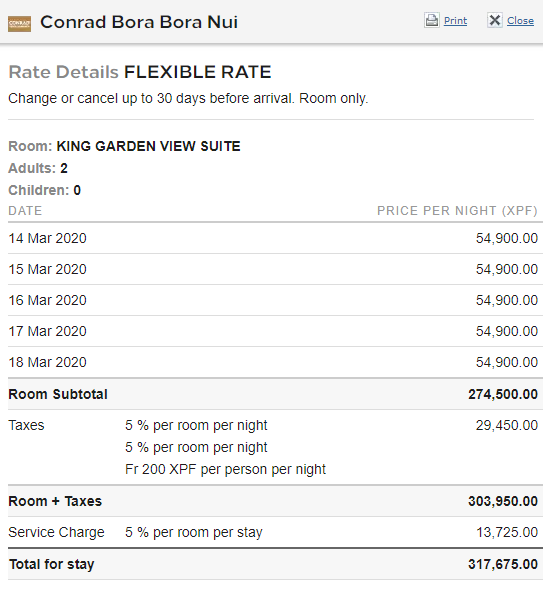This screenshot has width=543, height=593.
Task: Click the X close icon
Action: click(x=495, y=20)
